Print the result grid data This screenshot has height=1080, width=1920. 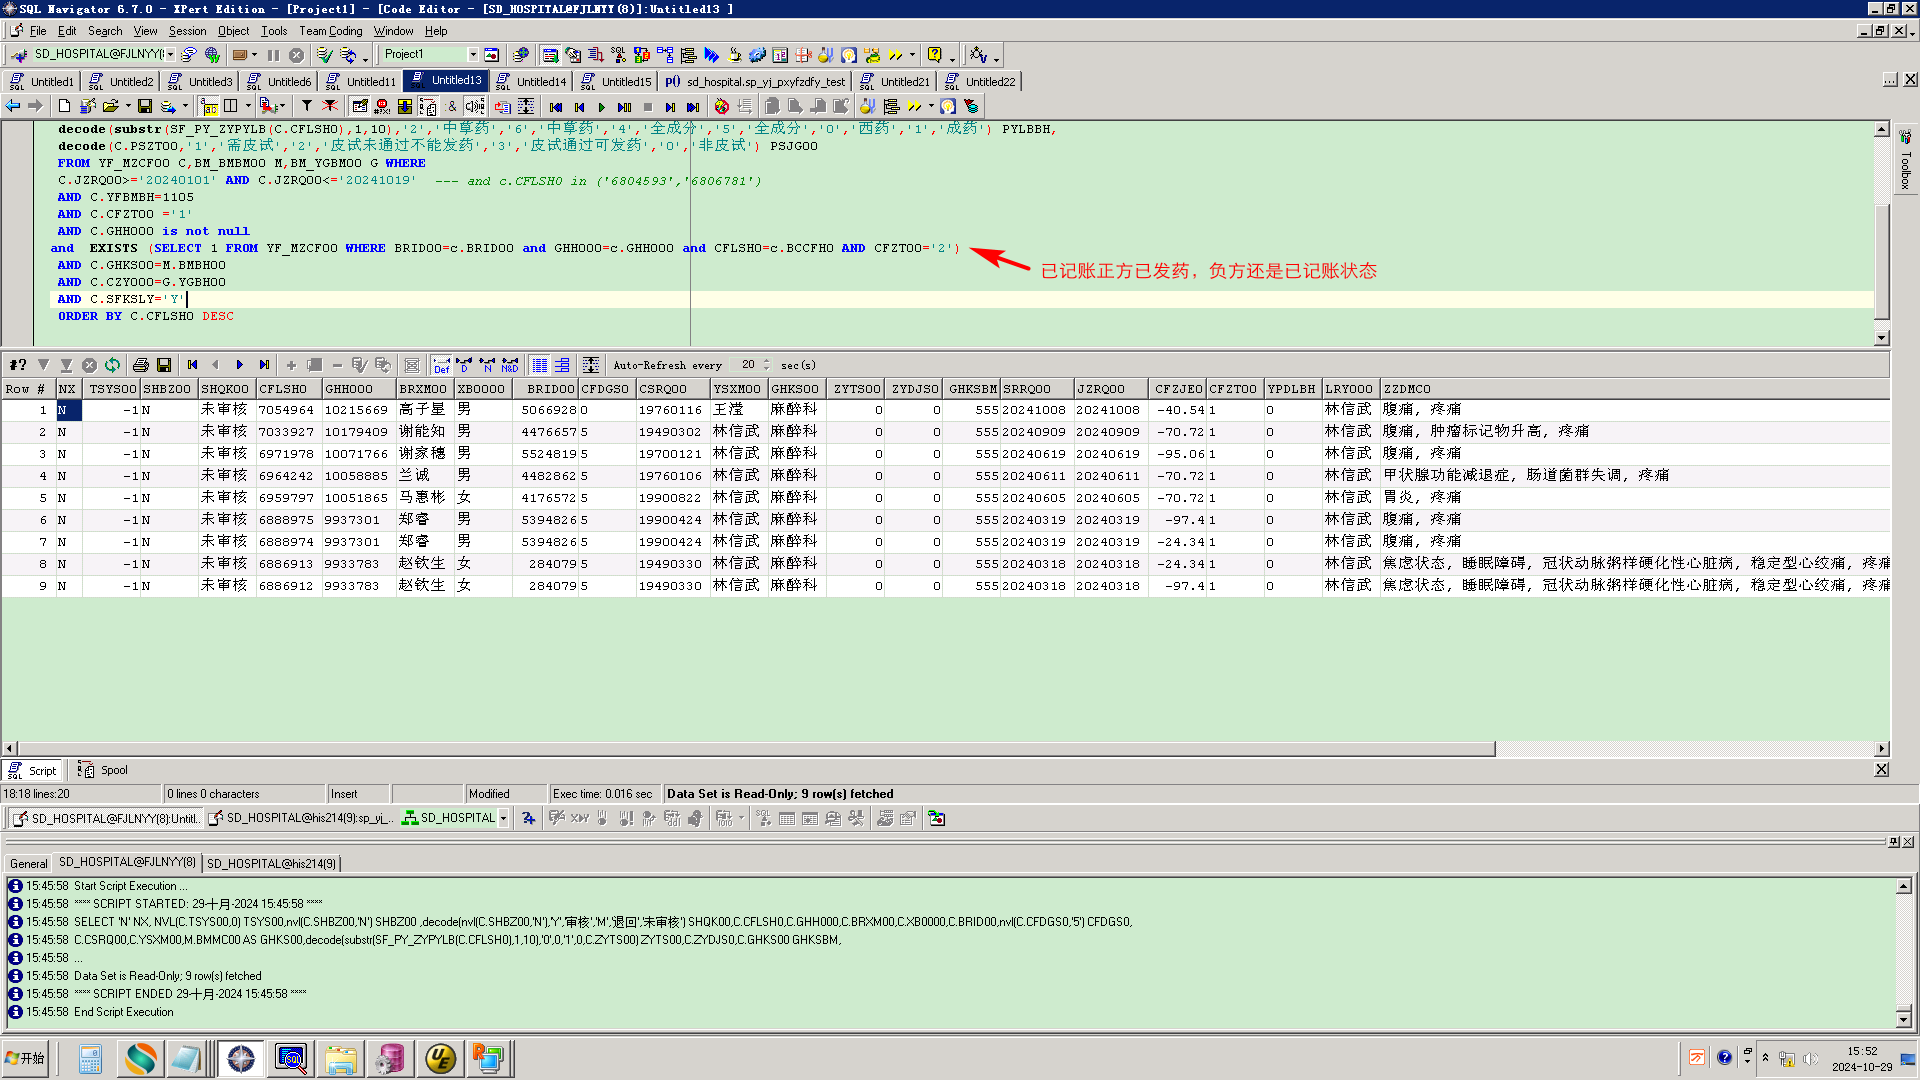point(141,365)
